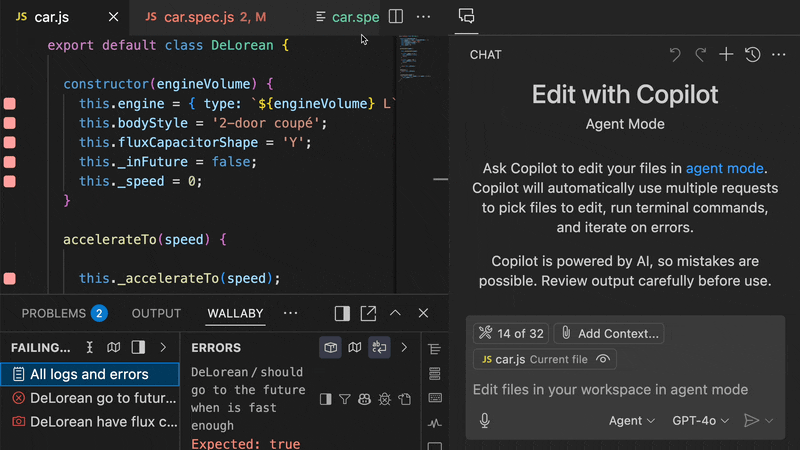Show chat history clock icon
This screenshot has width=800, height=450.
click(x=753, y=55)
